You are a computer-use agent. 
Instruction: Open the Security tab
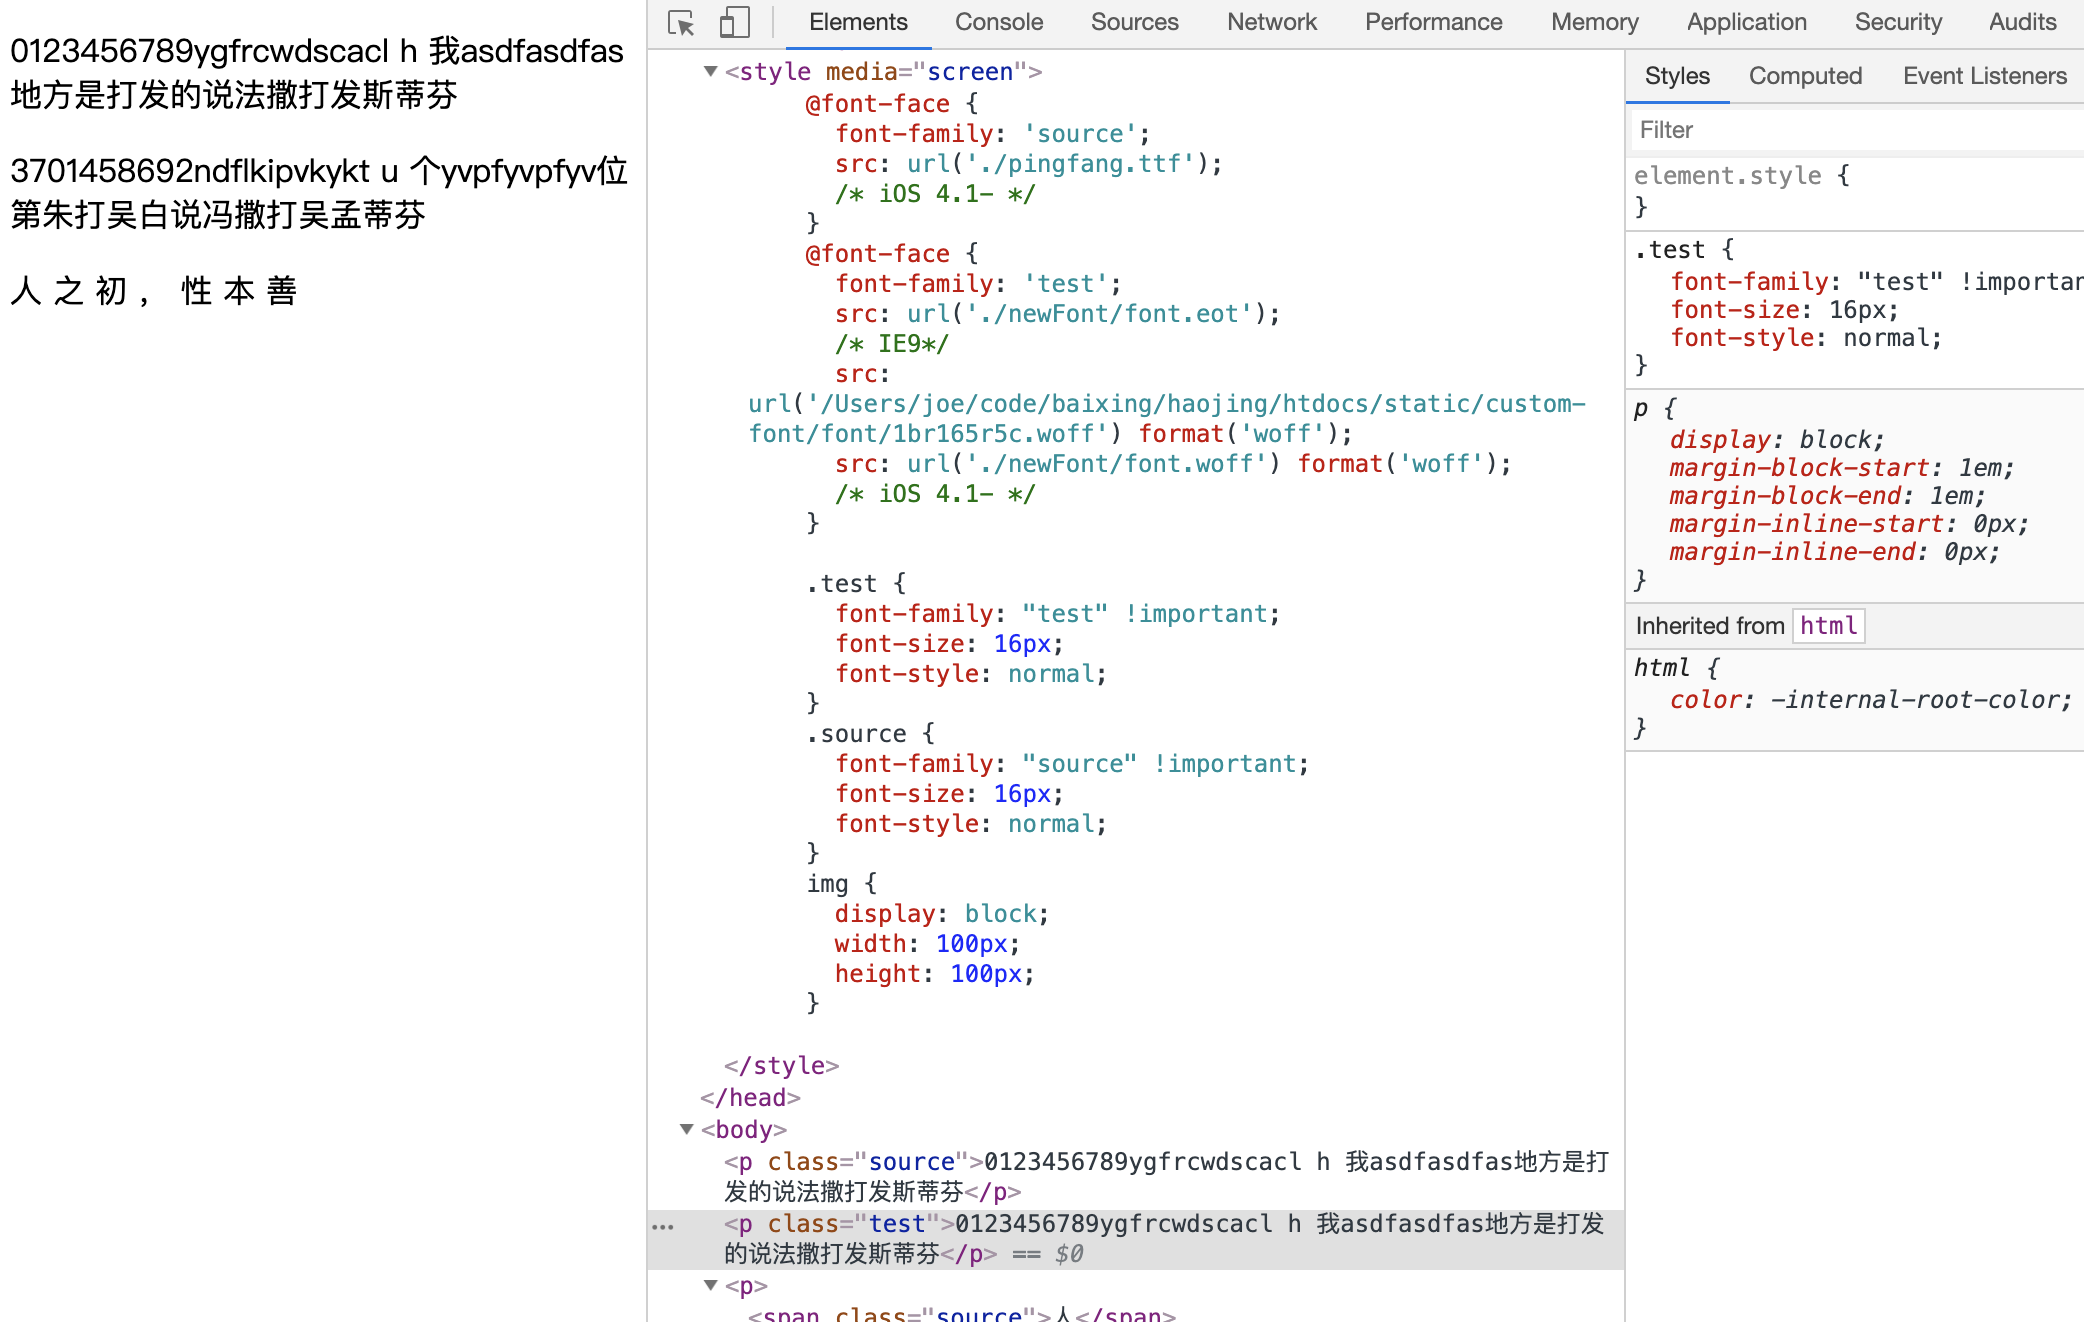pos(1897,22)
